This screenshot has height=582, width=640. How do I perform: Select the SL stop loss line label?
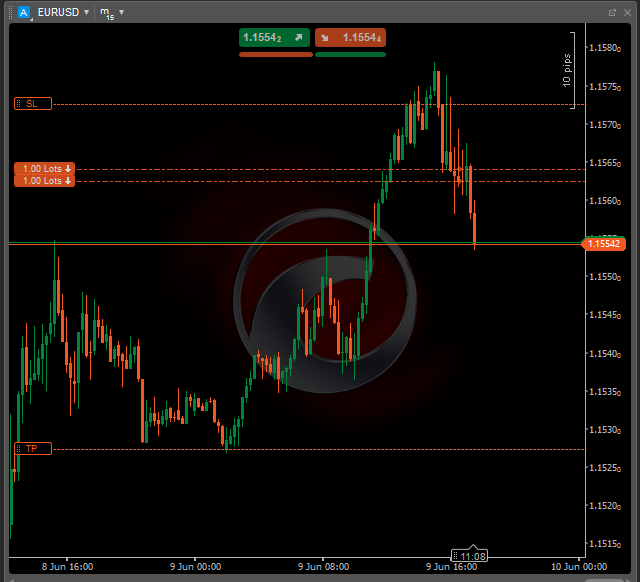click(x=33, y=104)
